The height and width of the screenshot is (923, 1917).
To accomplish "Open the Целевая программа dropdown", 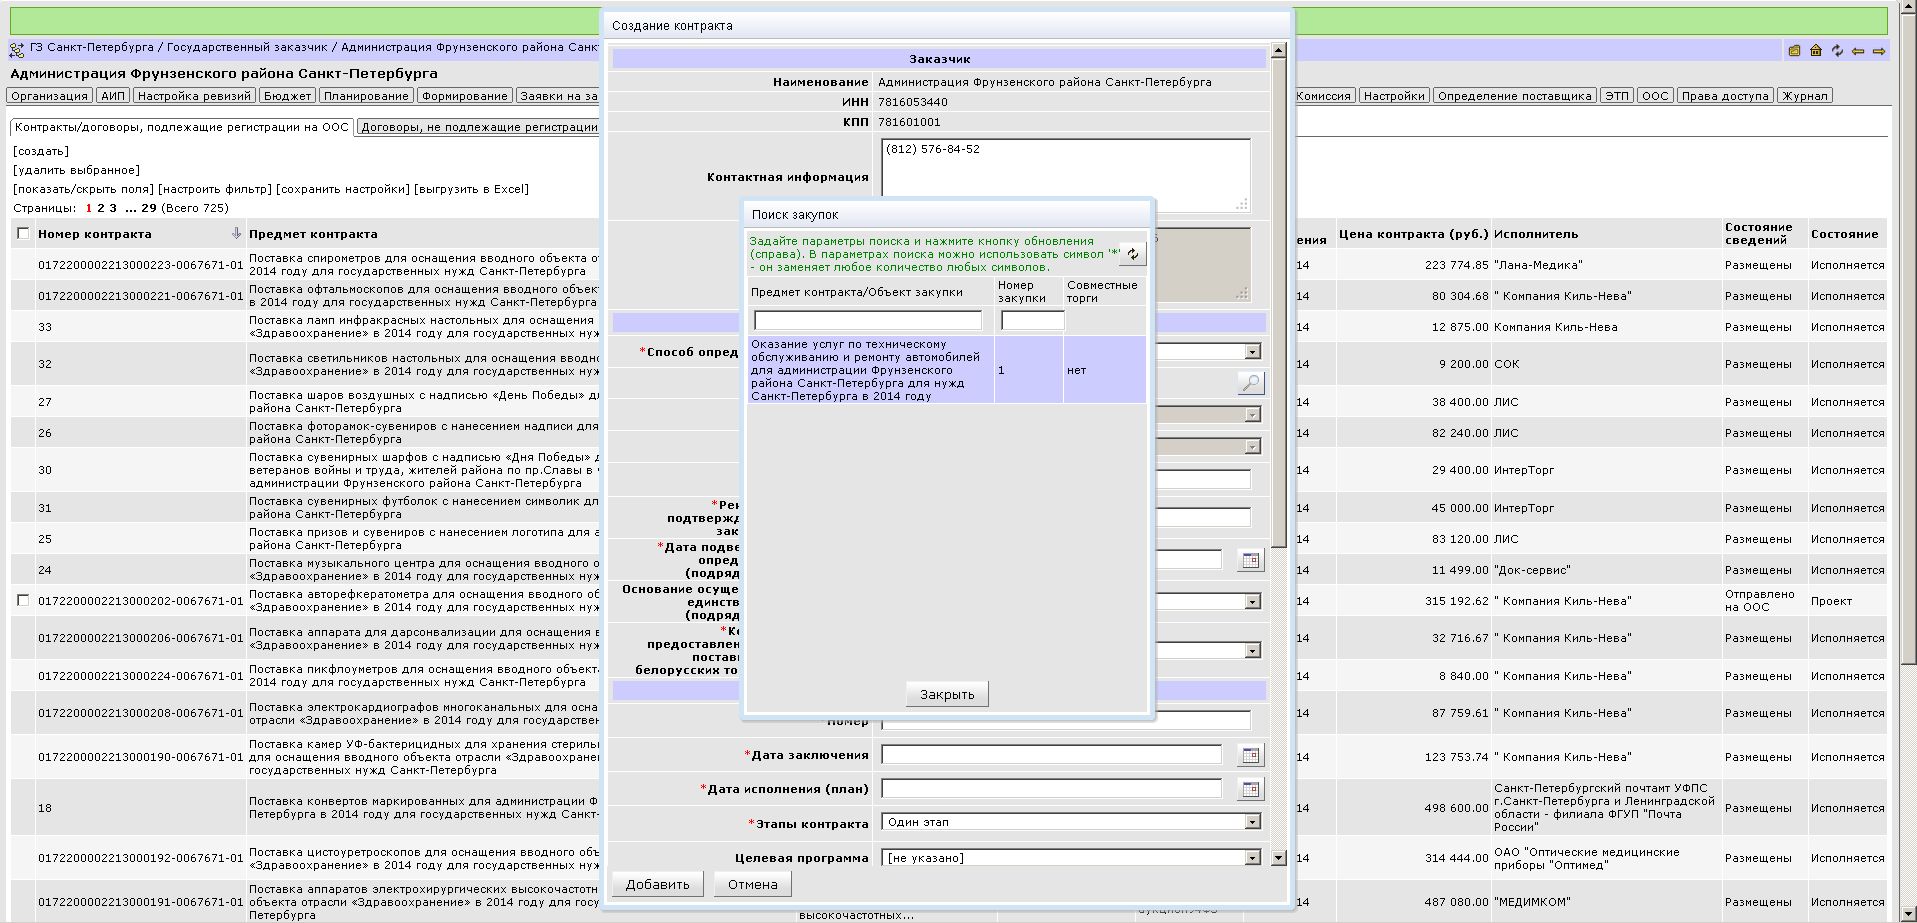I will (x=1252, y=858).
